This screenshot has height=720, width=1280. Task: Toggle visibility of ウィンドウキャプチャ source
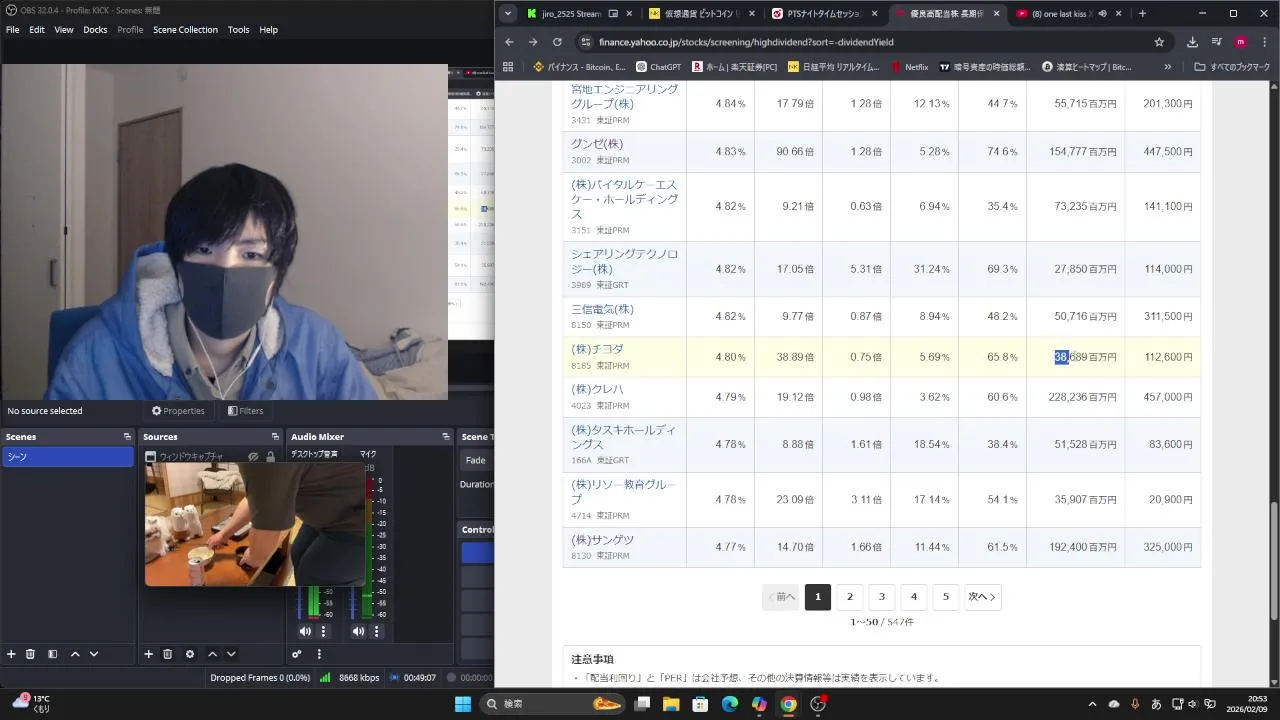(253, 457)
